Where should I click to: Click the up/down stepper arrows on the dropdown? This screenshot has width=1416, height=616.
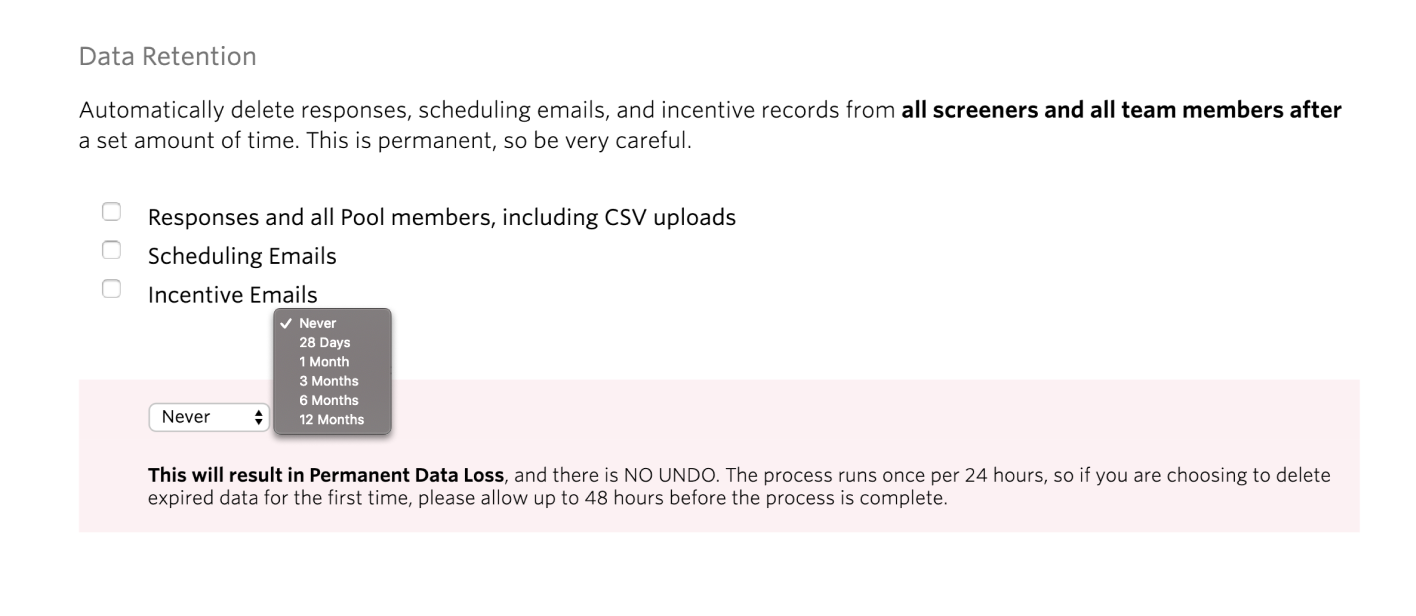click(x=259, y=417)
